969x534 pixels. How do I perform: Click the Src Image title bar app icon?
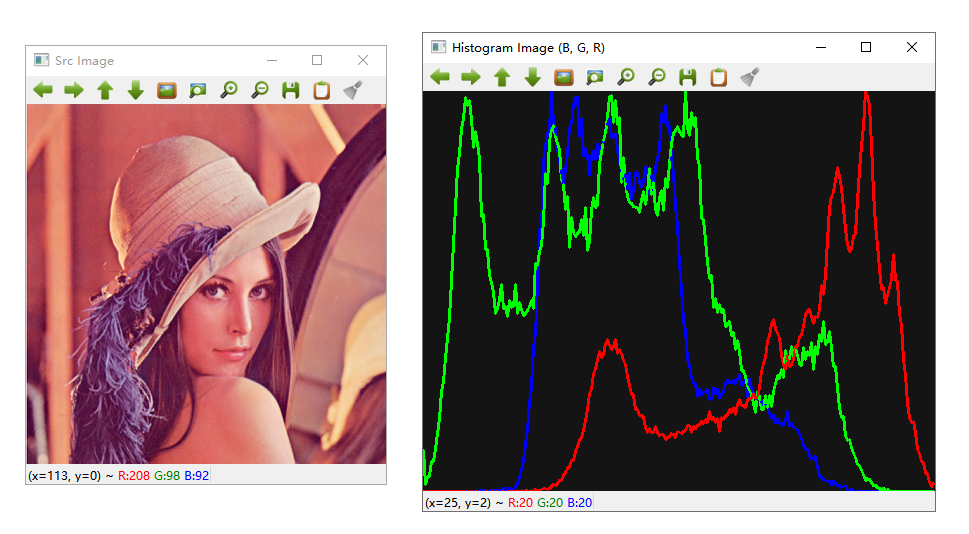41,60
